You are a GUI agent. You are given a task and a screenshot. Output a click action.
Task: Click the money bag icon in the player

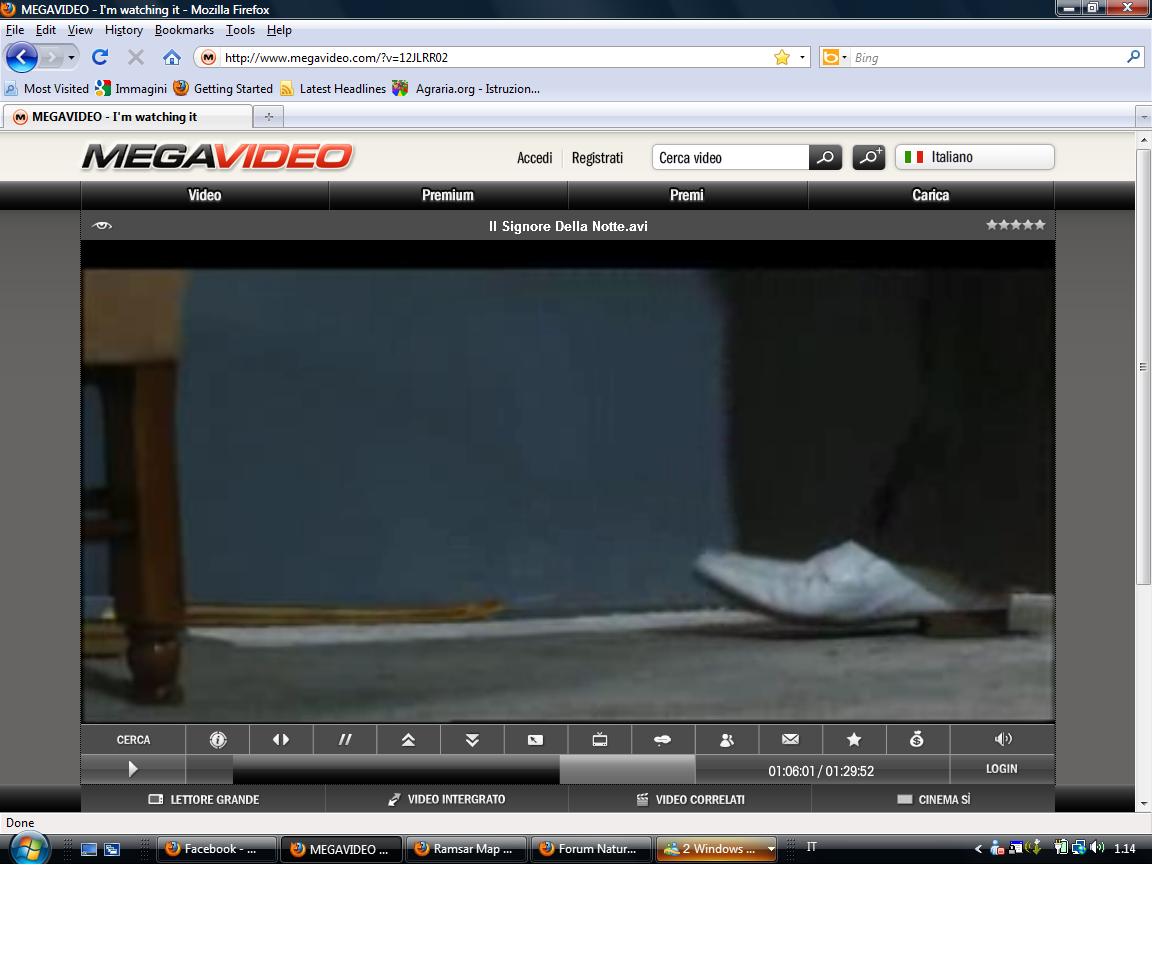coord(917,740)
